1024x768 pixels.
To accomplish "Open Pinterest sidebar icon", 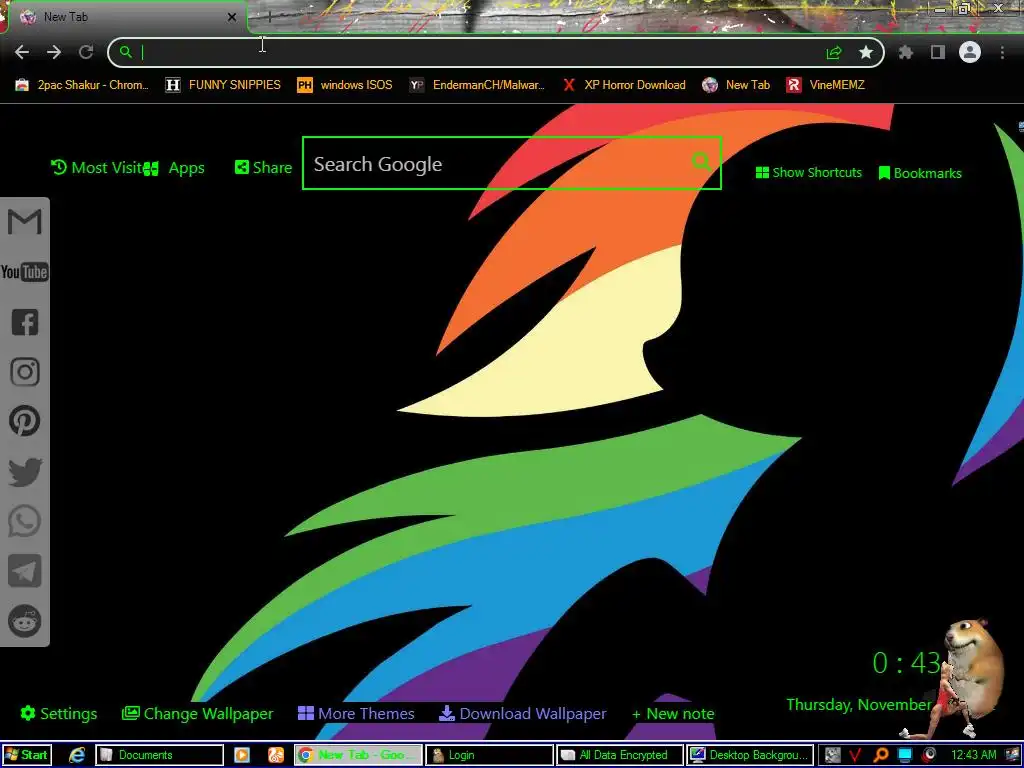I will (25, 421).
